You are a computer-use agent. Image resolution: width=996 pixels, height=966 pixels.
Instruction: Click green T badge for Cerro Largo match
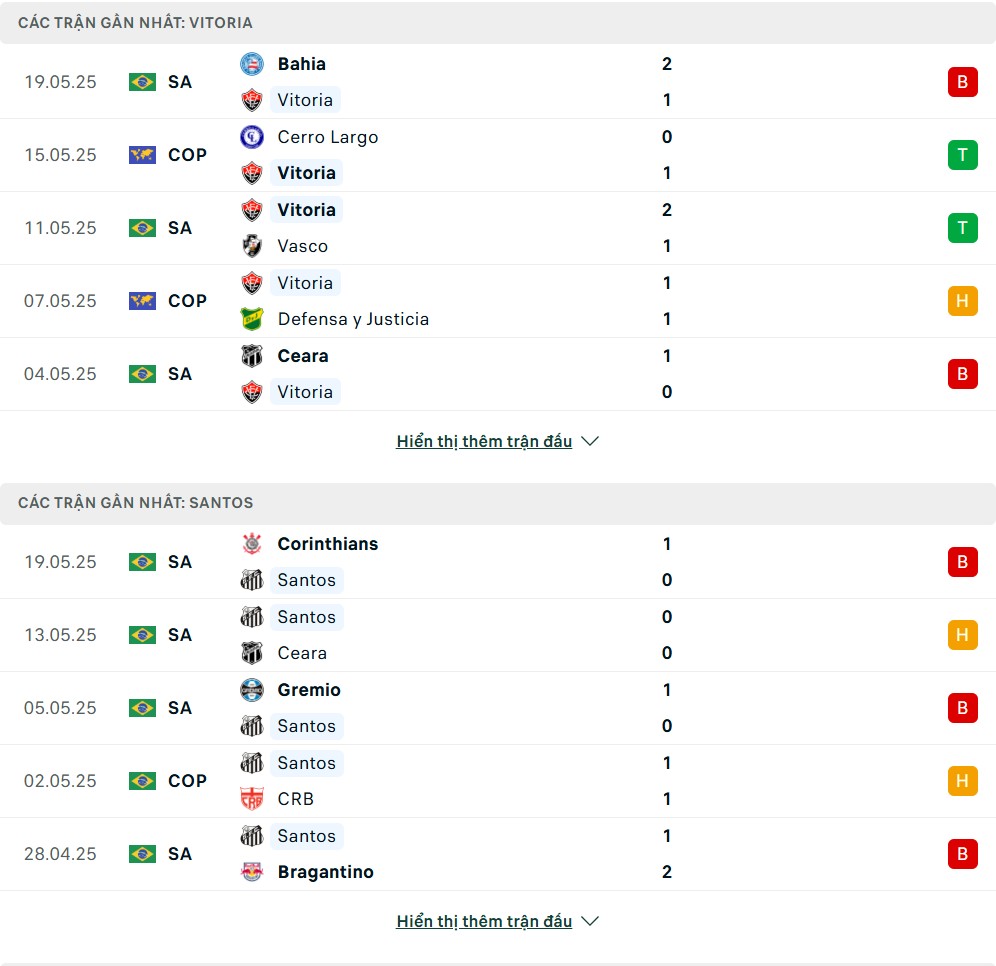click(x=962, y=155)
